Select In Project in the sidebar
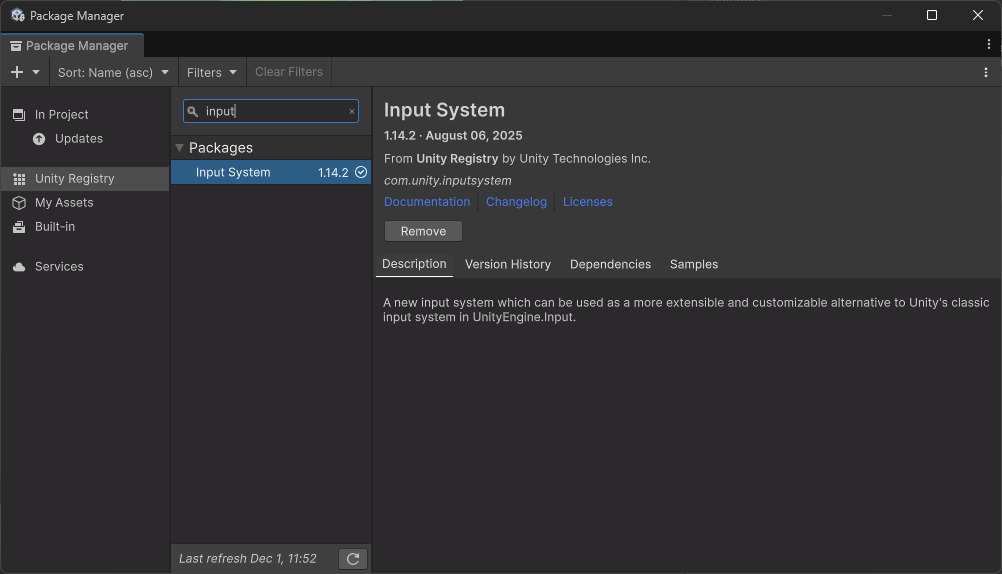This screenshot has height=574, width=1002. pyautogui.click(x=84, y=114)
